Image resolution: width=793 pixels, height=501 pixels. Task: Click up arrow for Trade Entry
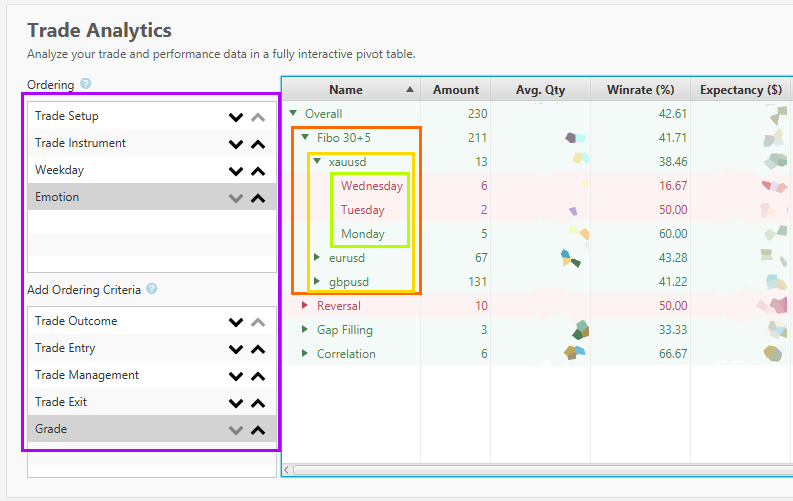(x=258, y=349)
